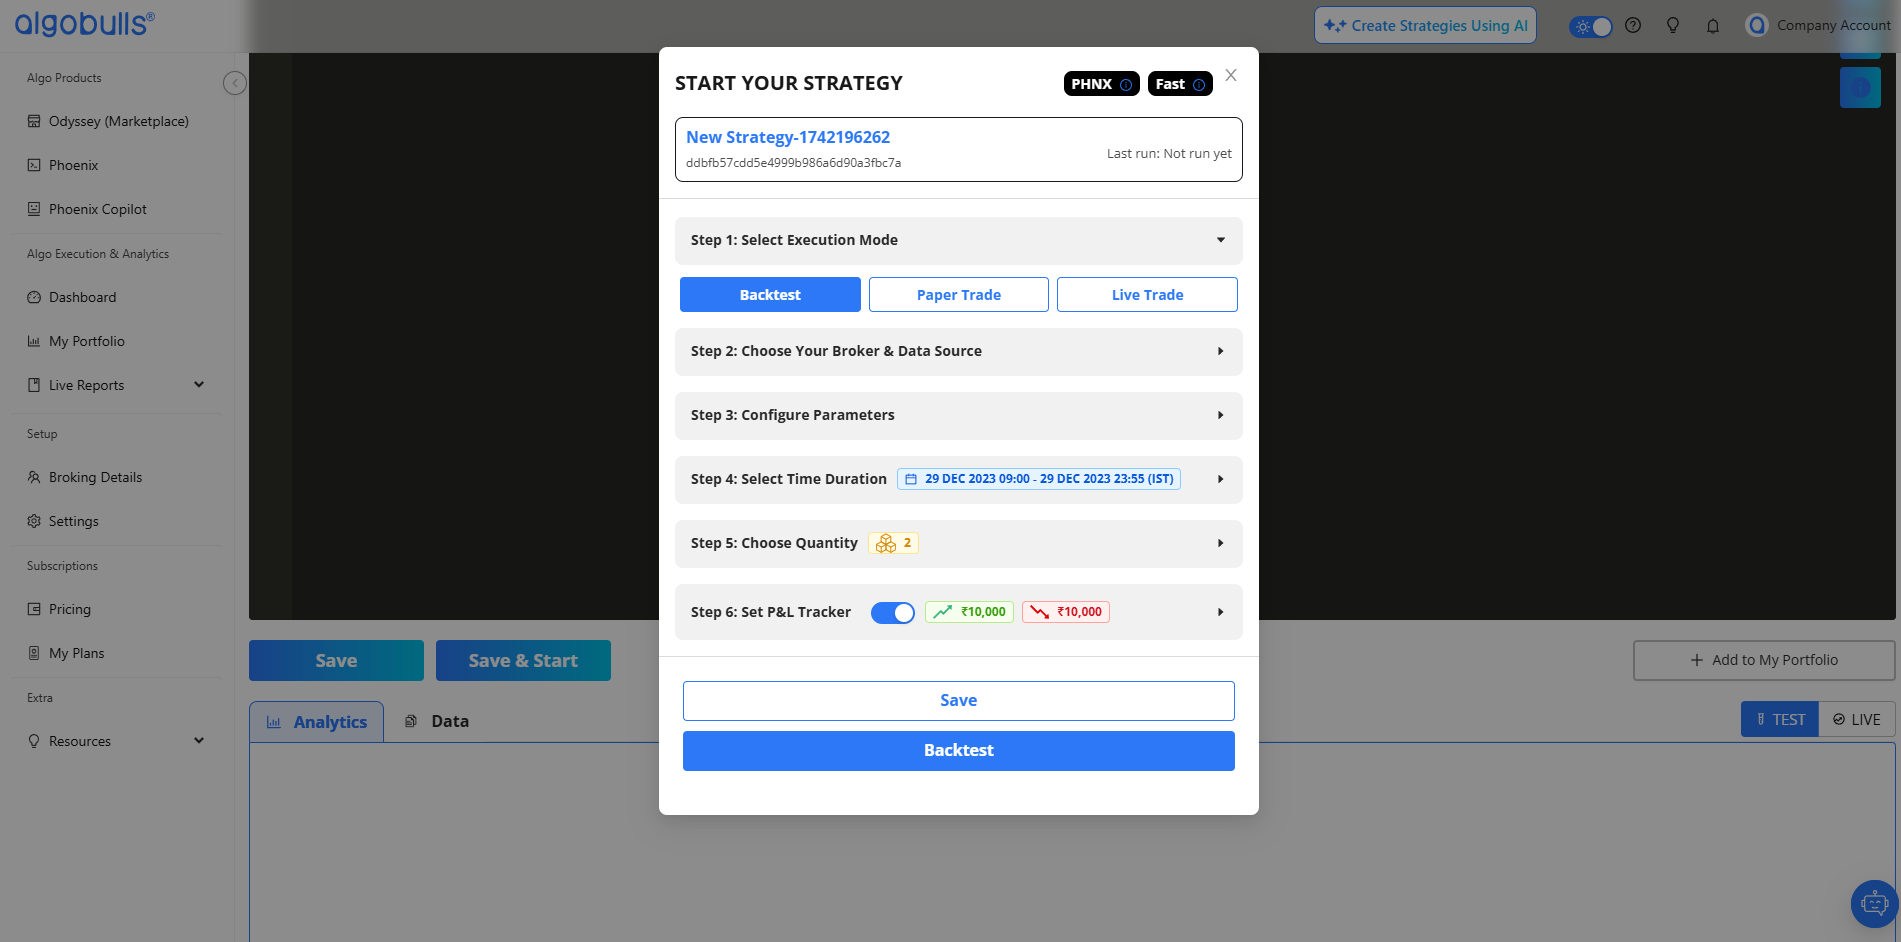Toggle the P&L Tracker switch off
Viewport: 1901px width, 942px height.
[893, 612]
